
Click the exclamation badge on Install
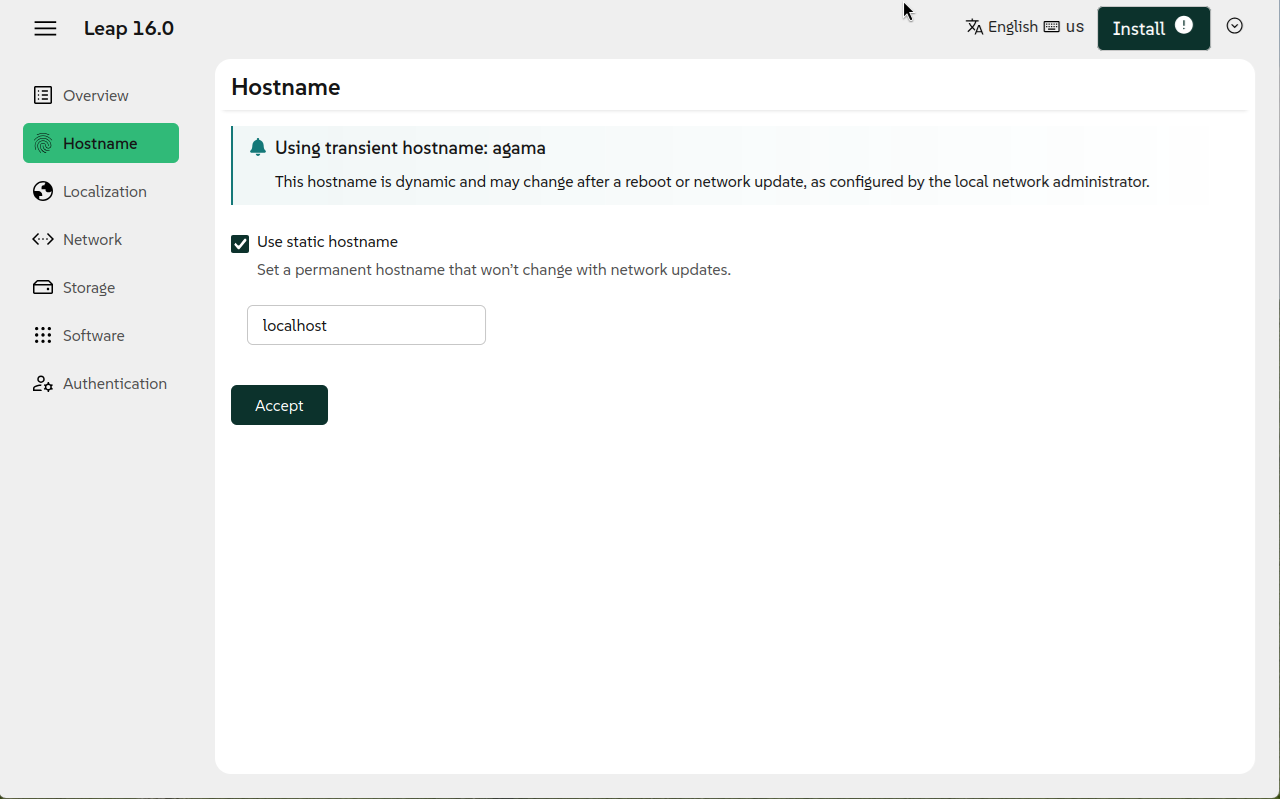(x=1184, y=25)
